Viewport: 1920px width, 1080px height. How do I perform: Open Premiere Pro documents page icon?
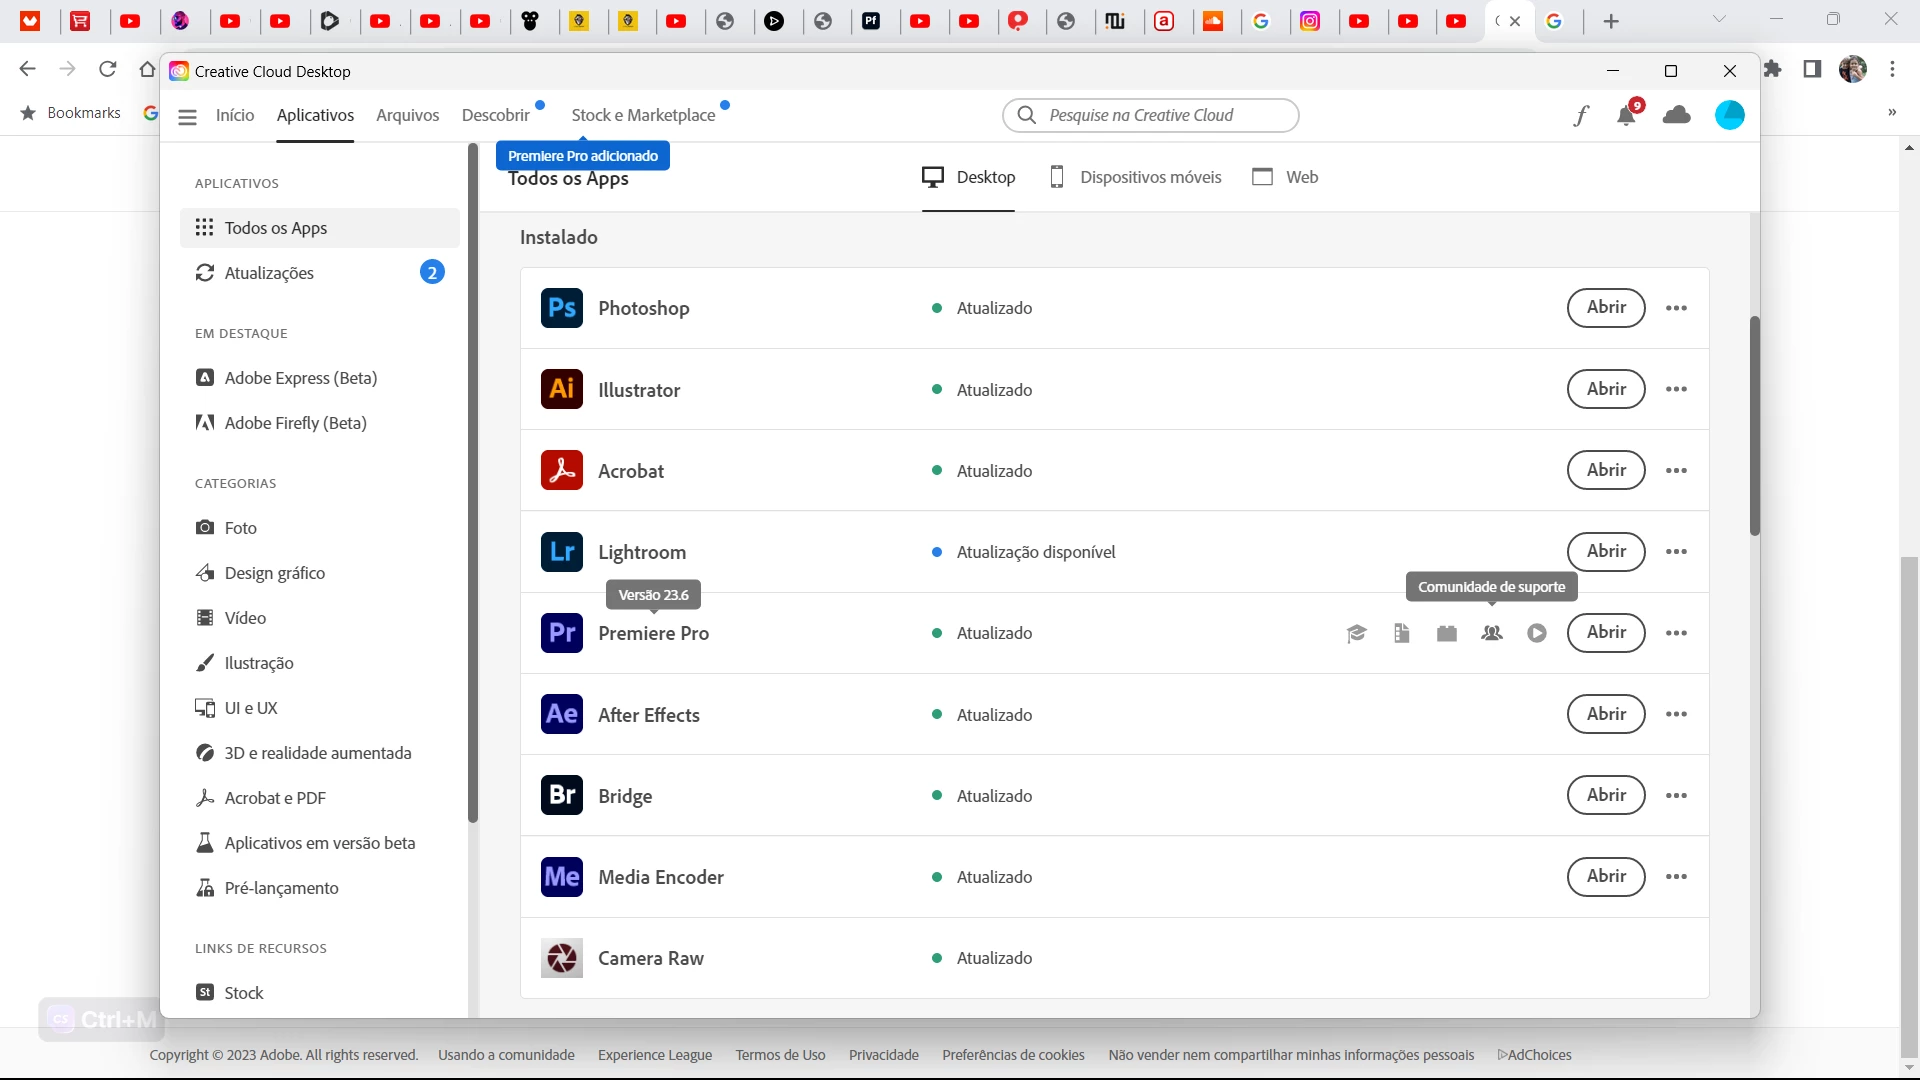pyautogui.click(x=1401, y=633)
